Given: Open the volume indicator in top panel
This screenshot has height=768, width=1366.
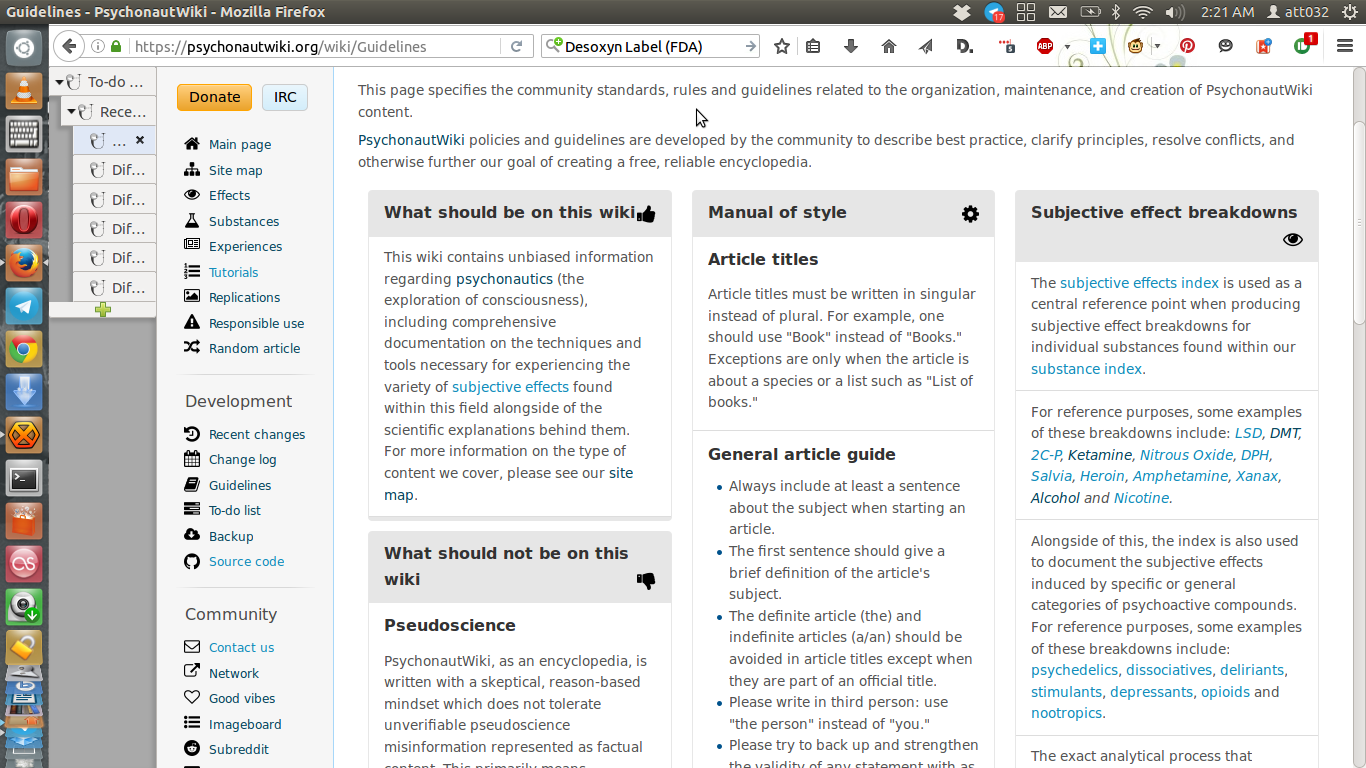Looking at the screenshot, I should pos(1175,12).
